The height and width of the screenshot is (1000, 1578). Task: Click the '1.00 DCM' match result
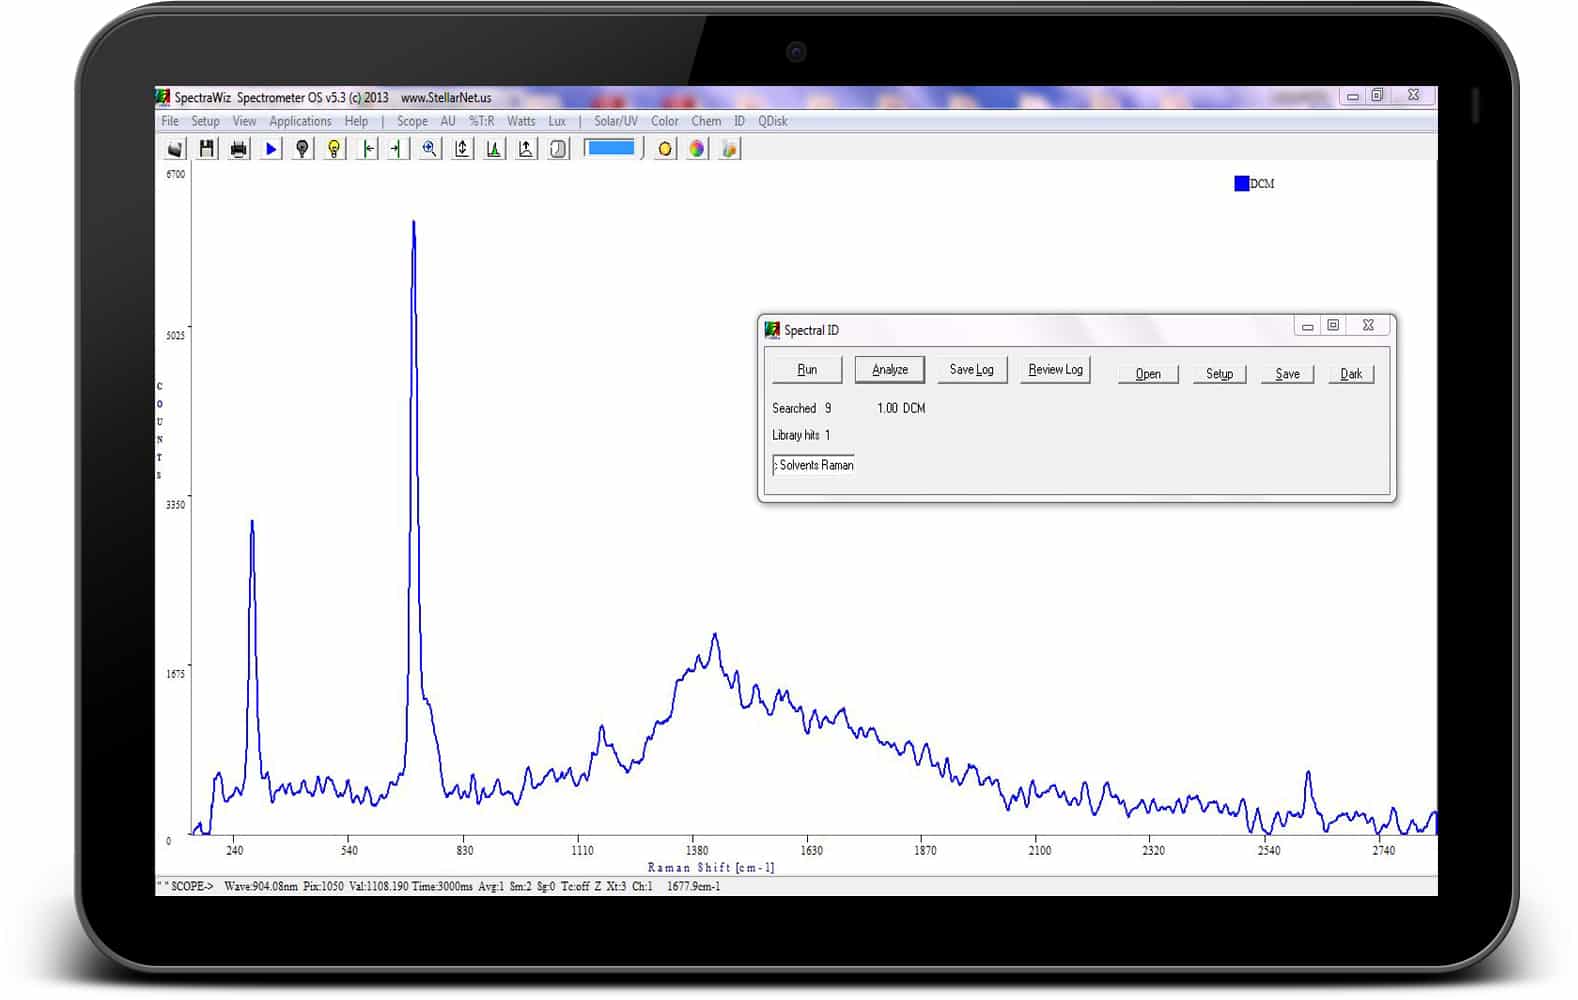pos(901,408)
